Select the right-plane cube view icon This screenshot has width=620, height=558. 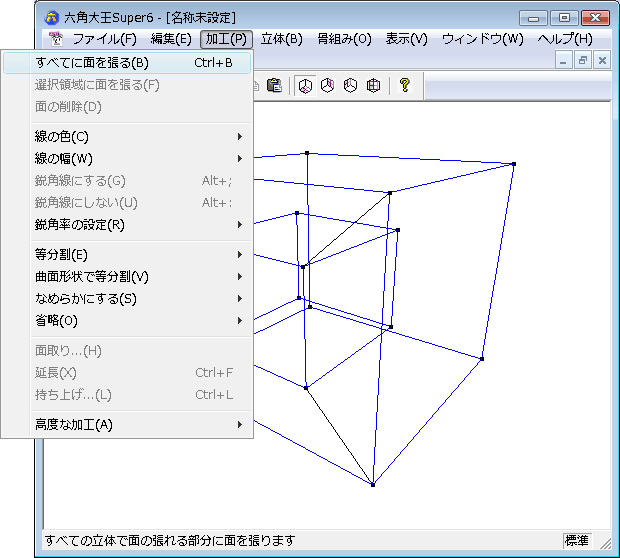[x=327, y=85]
